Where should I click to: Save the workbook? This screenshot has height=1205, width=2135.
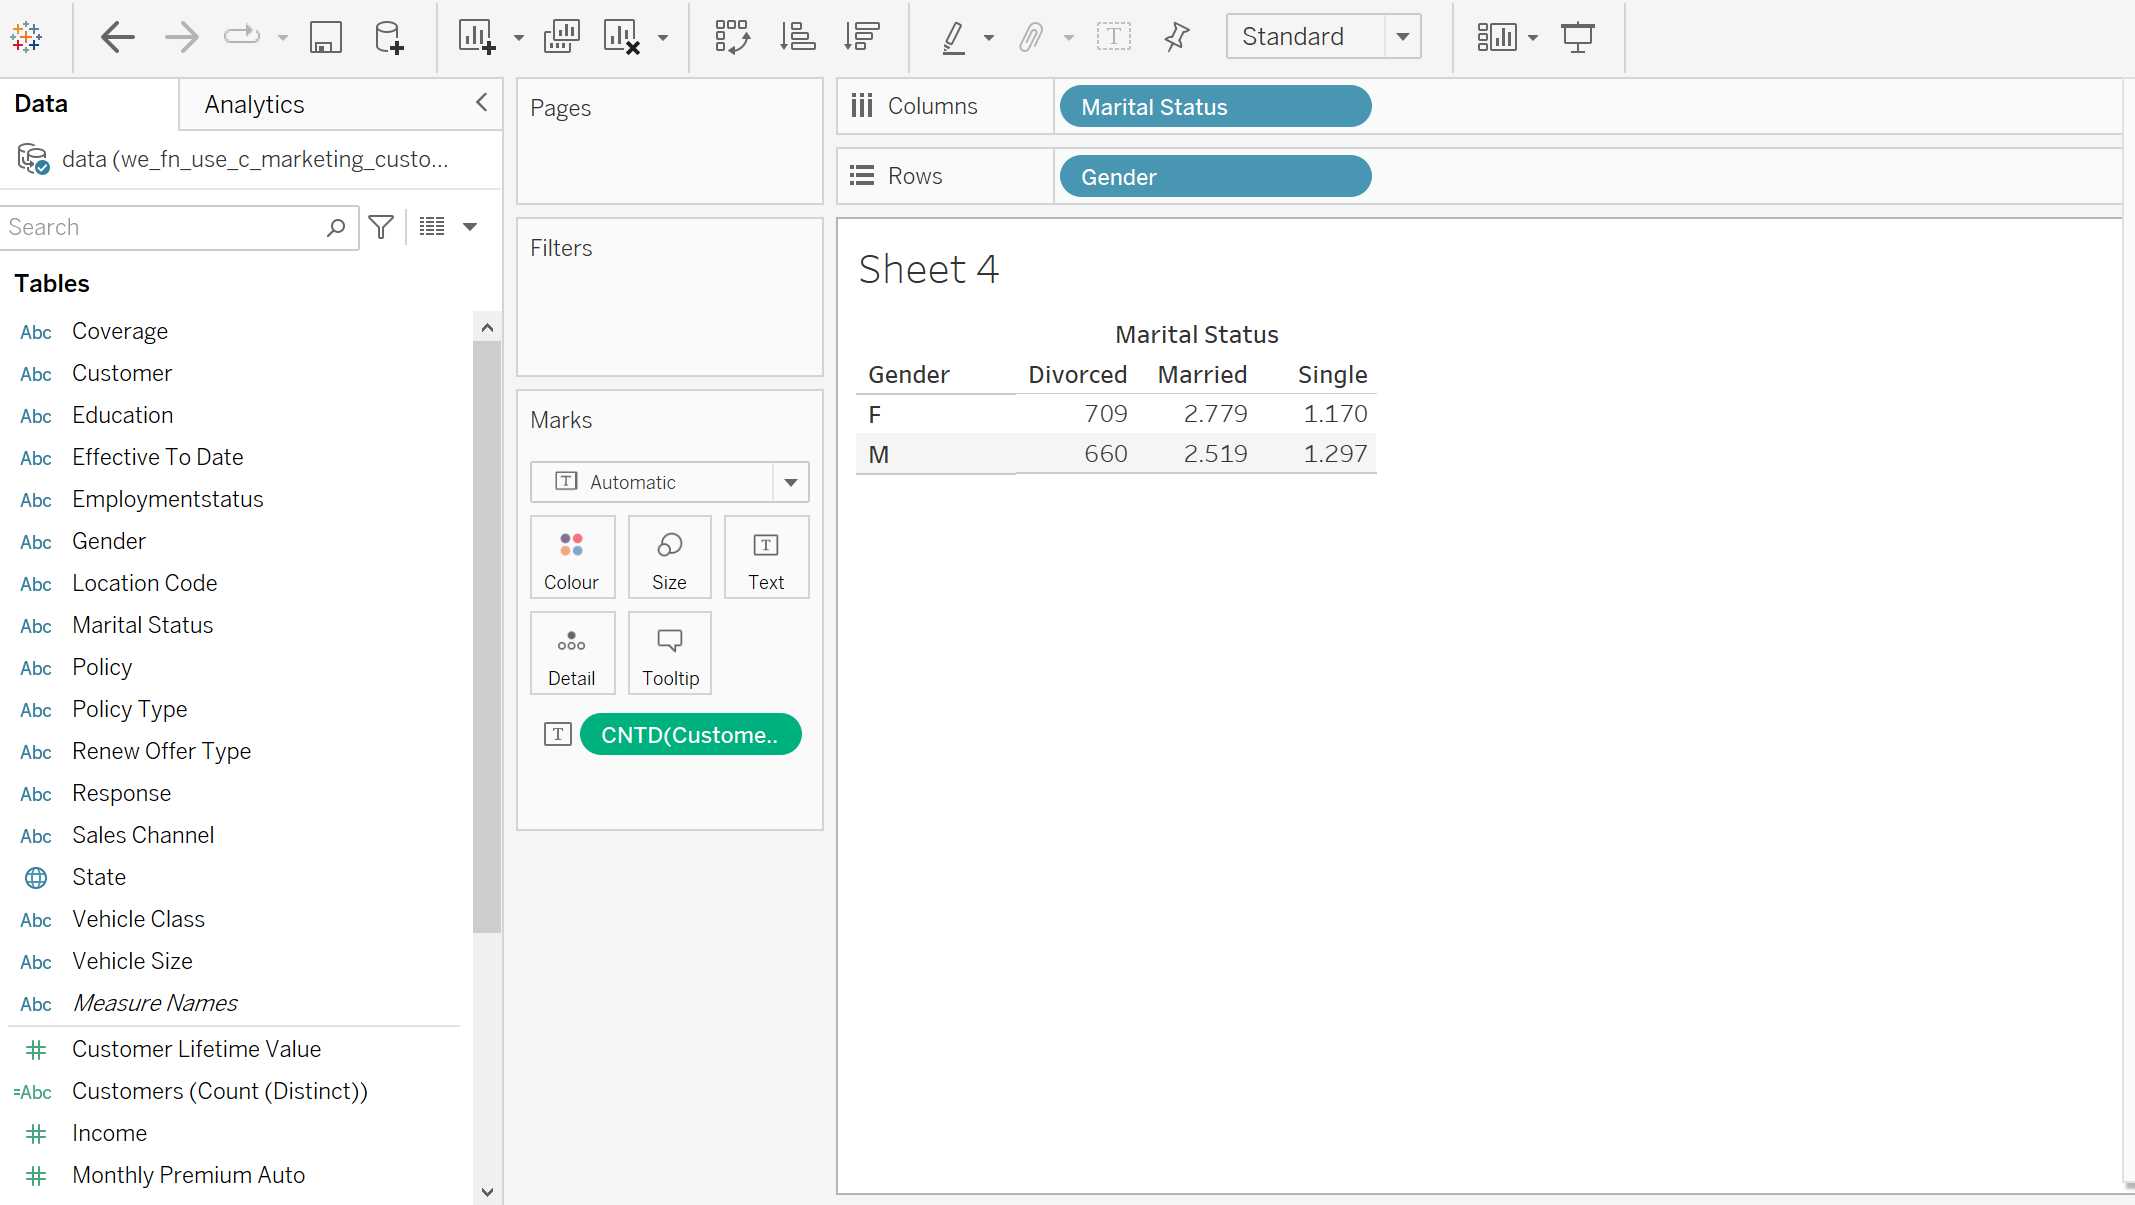[326, 37]
